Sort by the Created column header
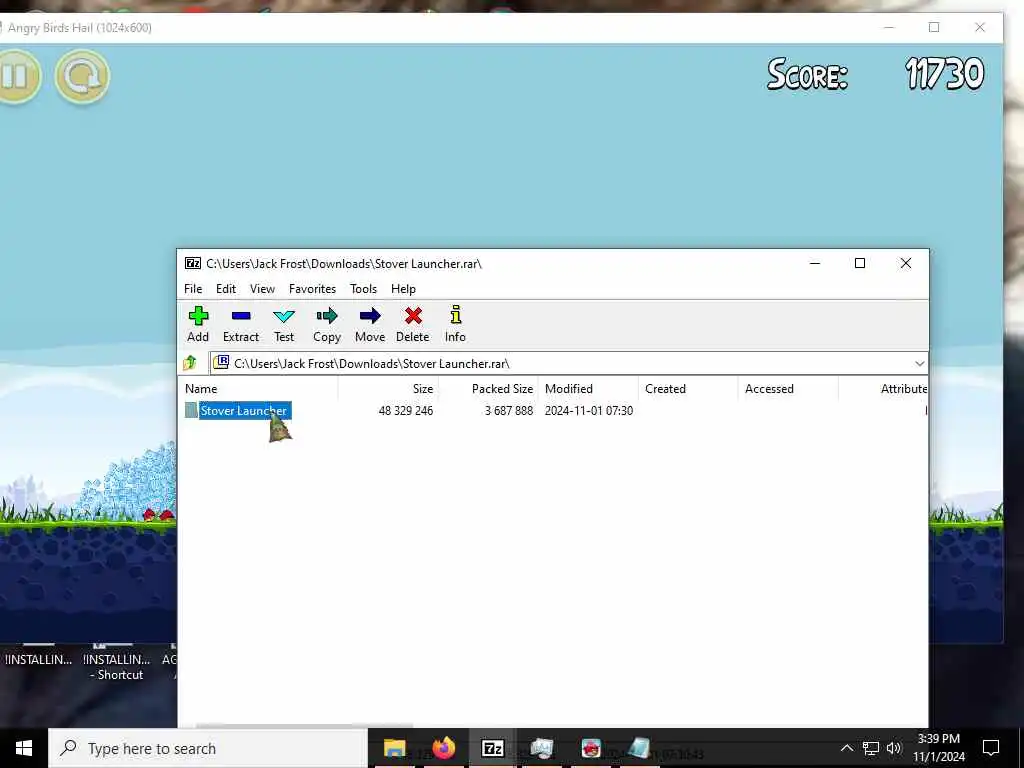Viewport: 1024px width, 768px height. pos(688,389)
